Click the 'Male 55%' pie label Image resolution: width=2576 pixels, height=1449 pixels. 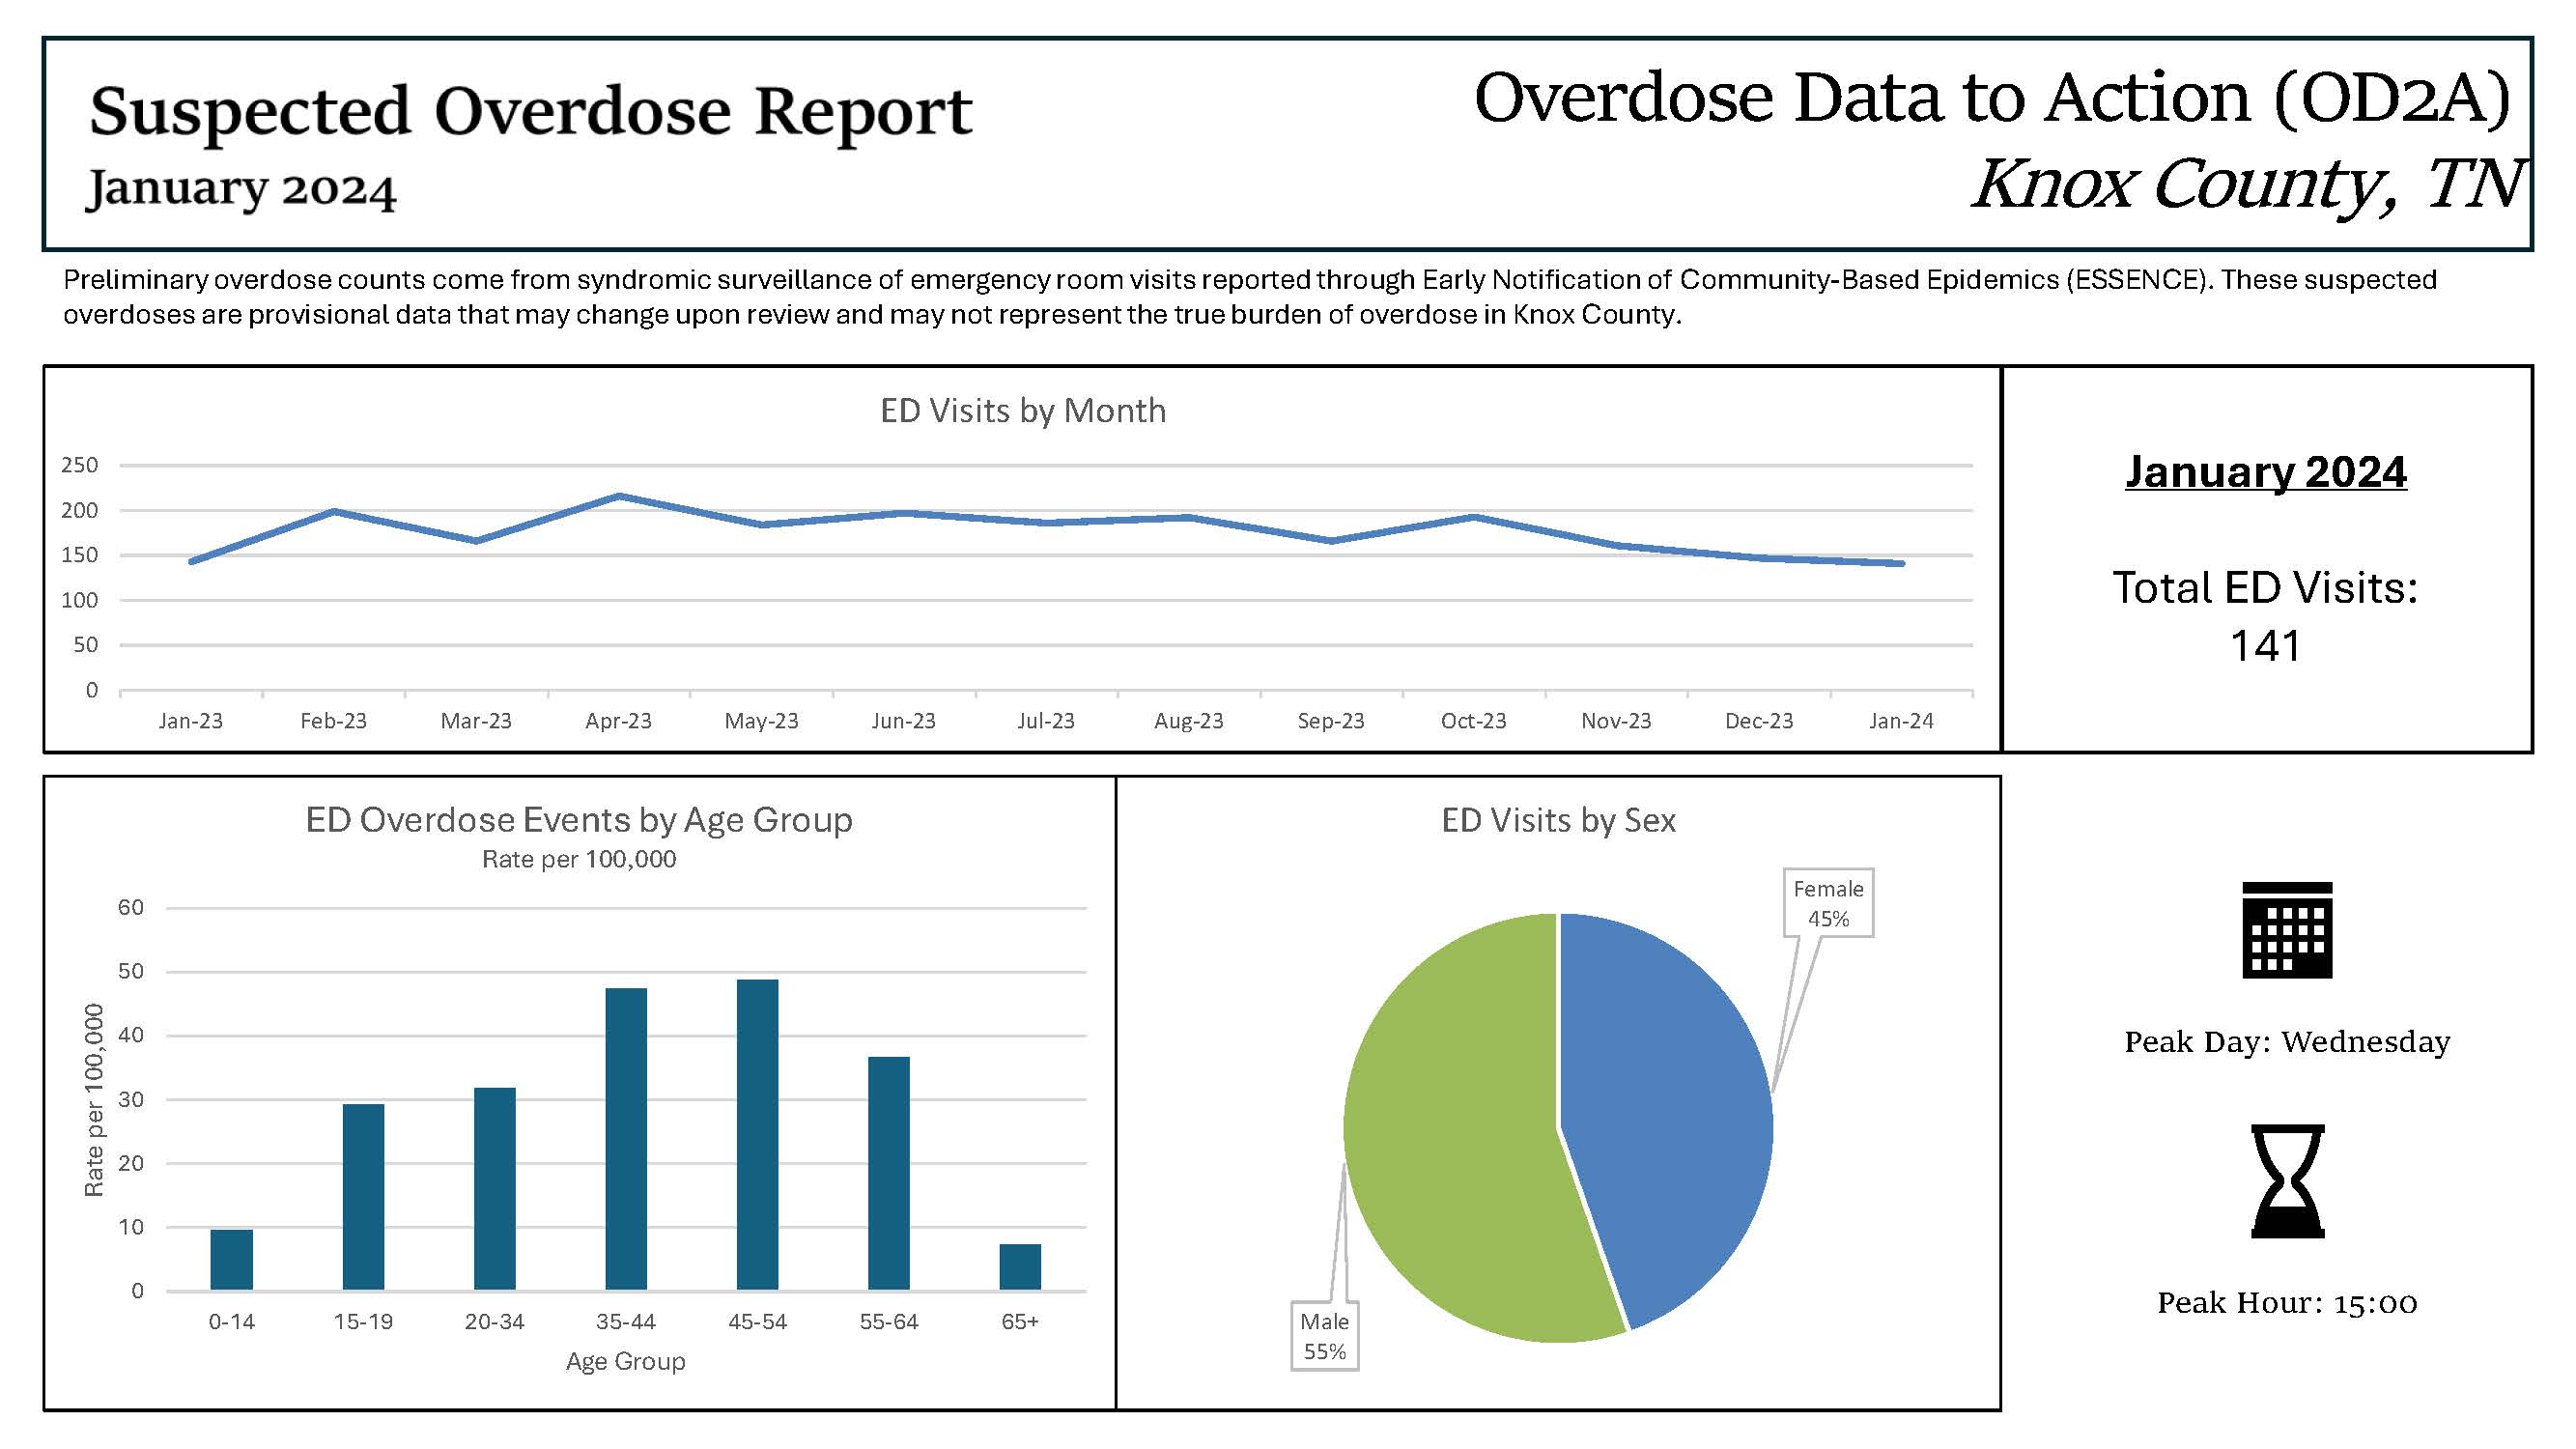[1324, 1336]
